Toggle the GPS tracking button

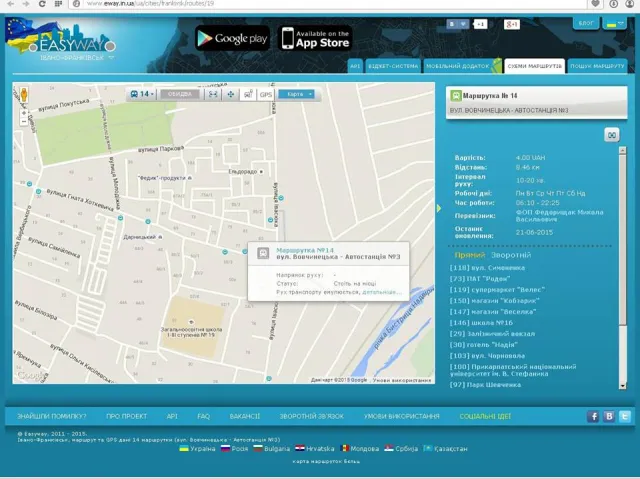pyautogui.click(x=266, y=94)
